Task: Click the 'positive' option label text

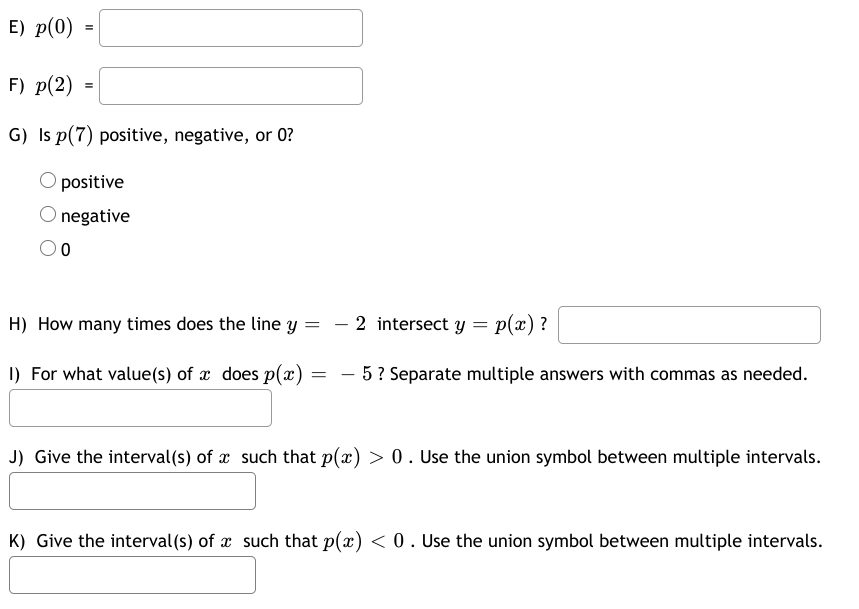Action: [92, 182]
